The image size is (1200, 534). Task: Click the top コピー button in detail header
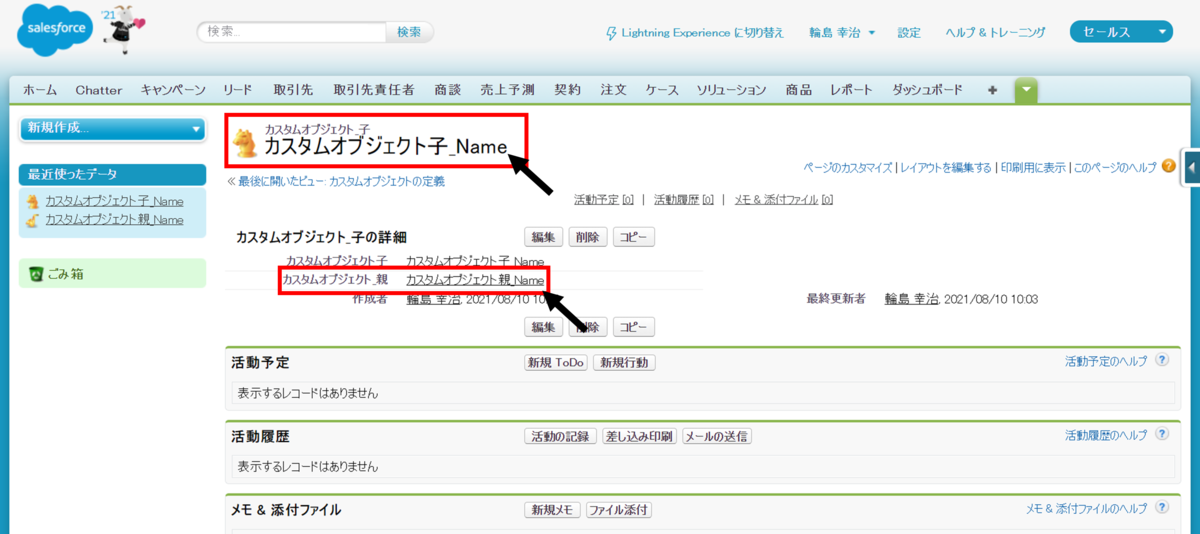634,237
